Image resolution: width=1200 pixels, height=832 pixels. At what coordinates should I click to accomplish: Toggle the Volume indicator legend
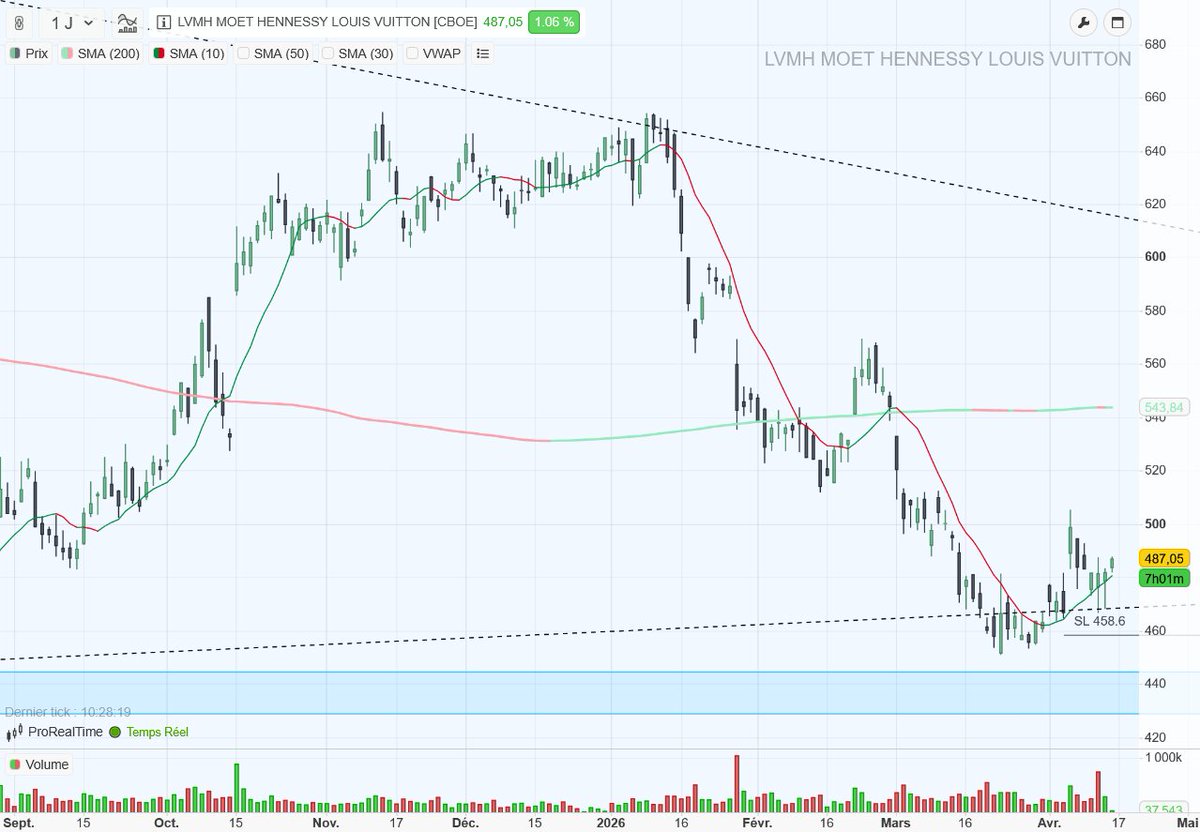point(39,765)
